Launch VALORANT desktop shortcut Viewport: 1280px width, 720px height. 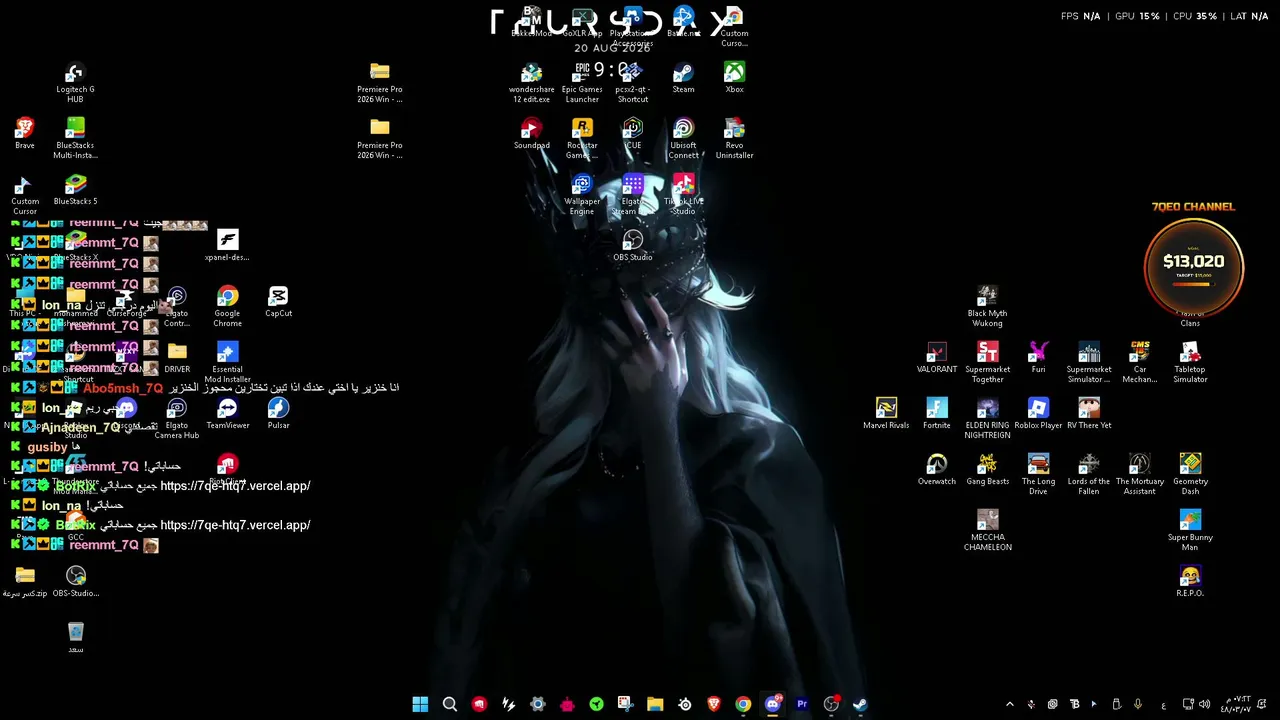tap(936, 357)
